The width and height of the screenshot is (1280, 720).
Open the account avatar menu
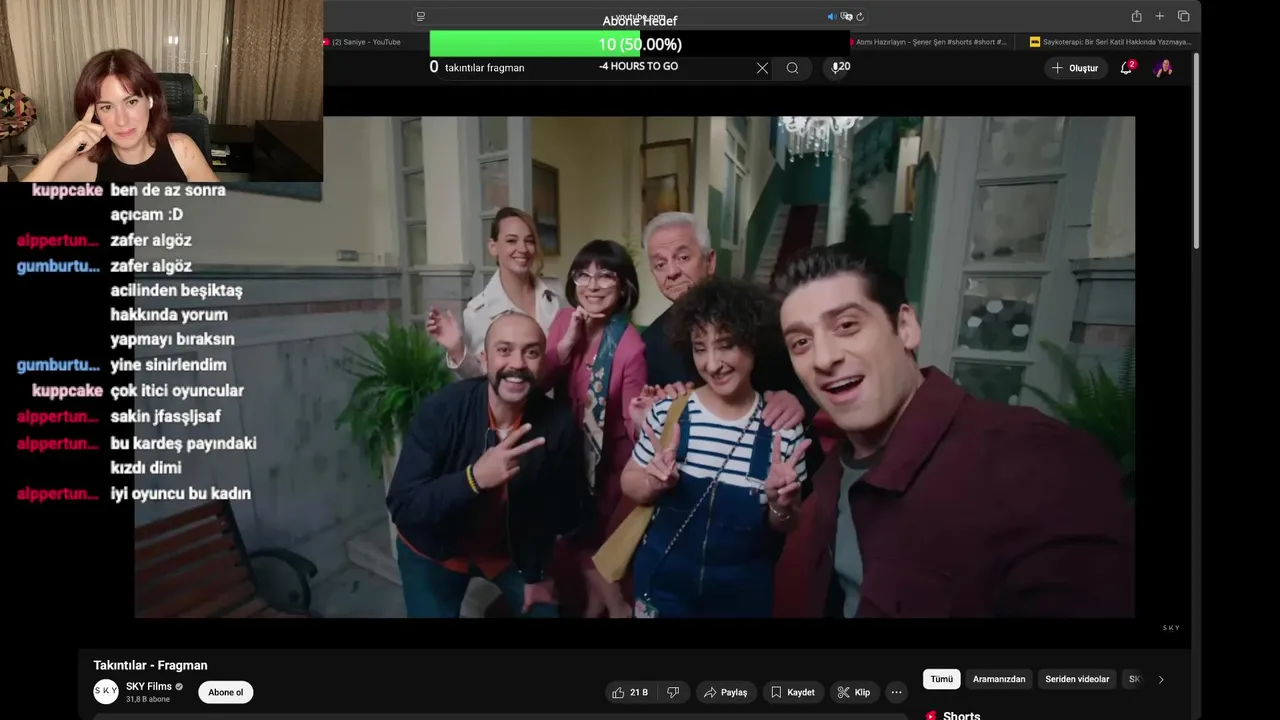click(1163, 68)
